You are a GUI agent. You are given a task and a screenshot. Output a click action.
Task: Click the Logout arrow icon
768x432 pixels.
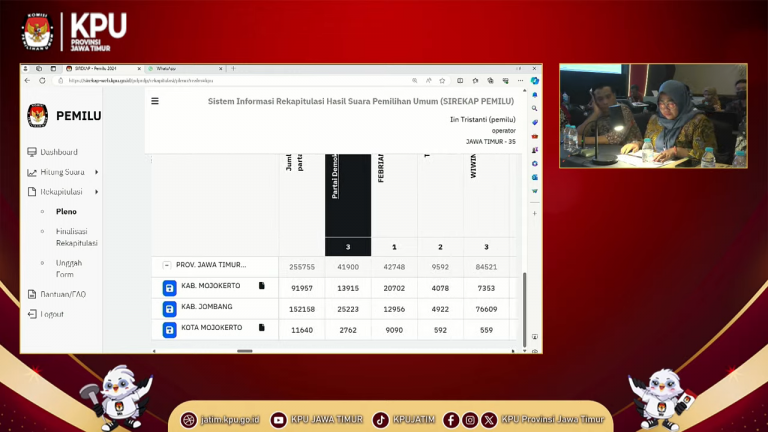click(32, 314)
